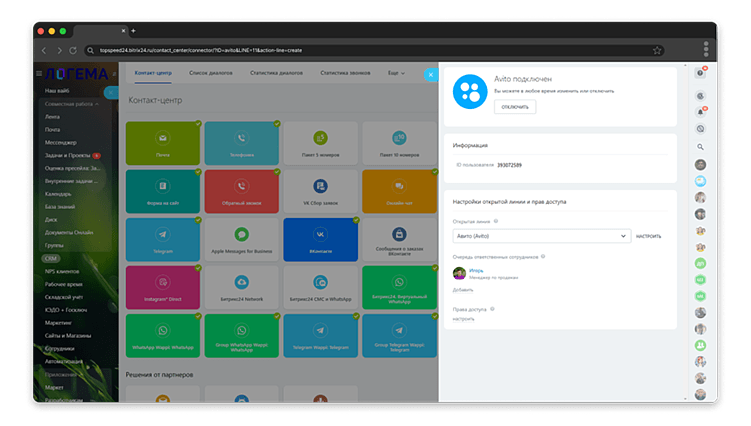Open the Почта connector tile
The image size is (751, 426).
(163, 143)
